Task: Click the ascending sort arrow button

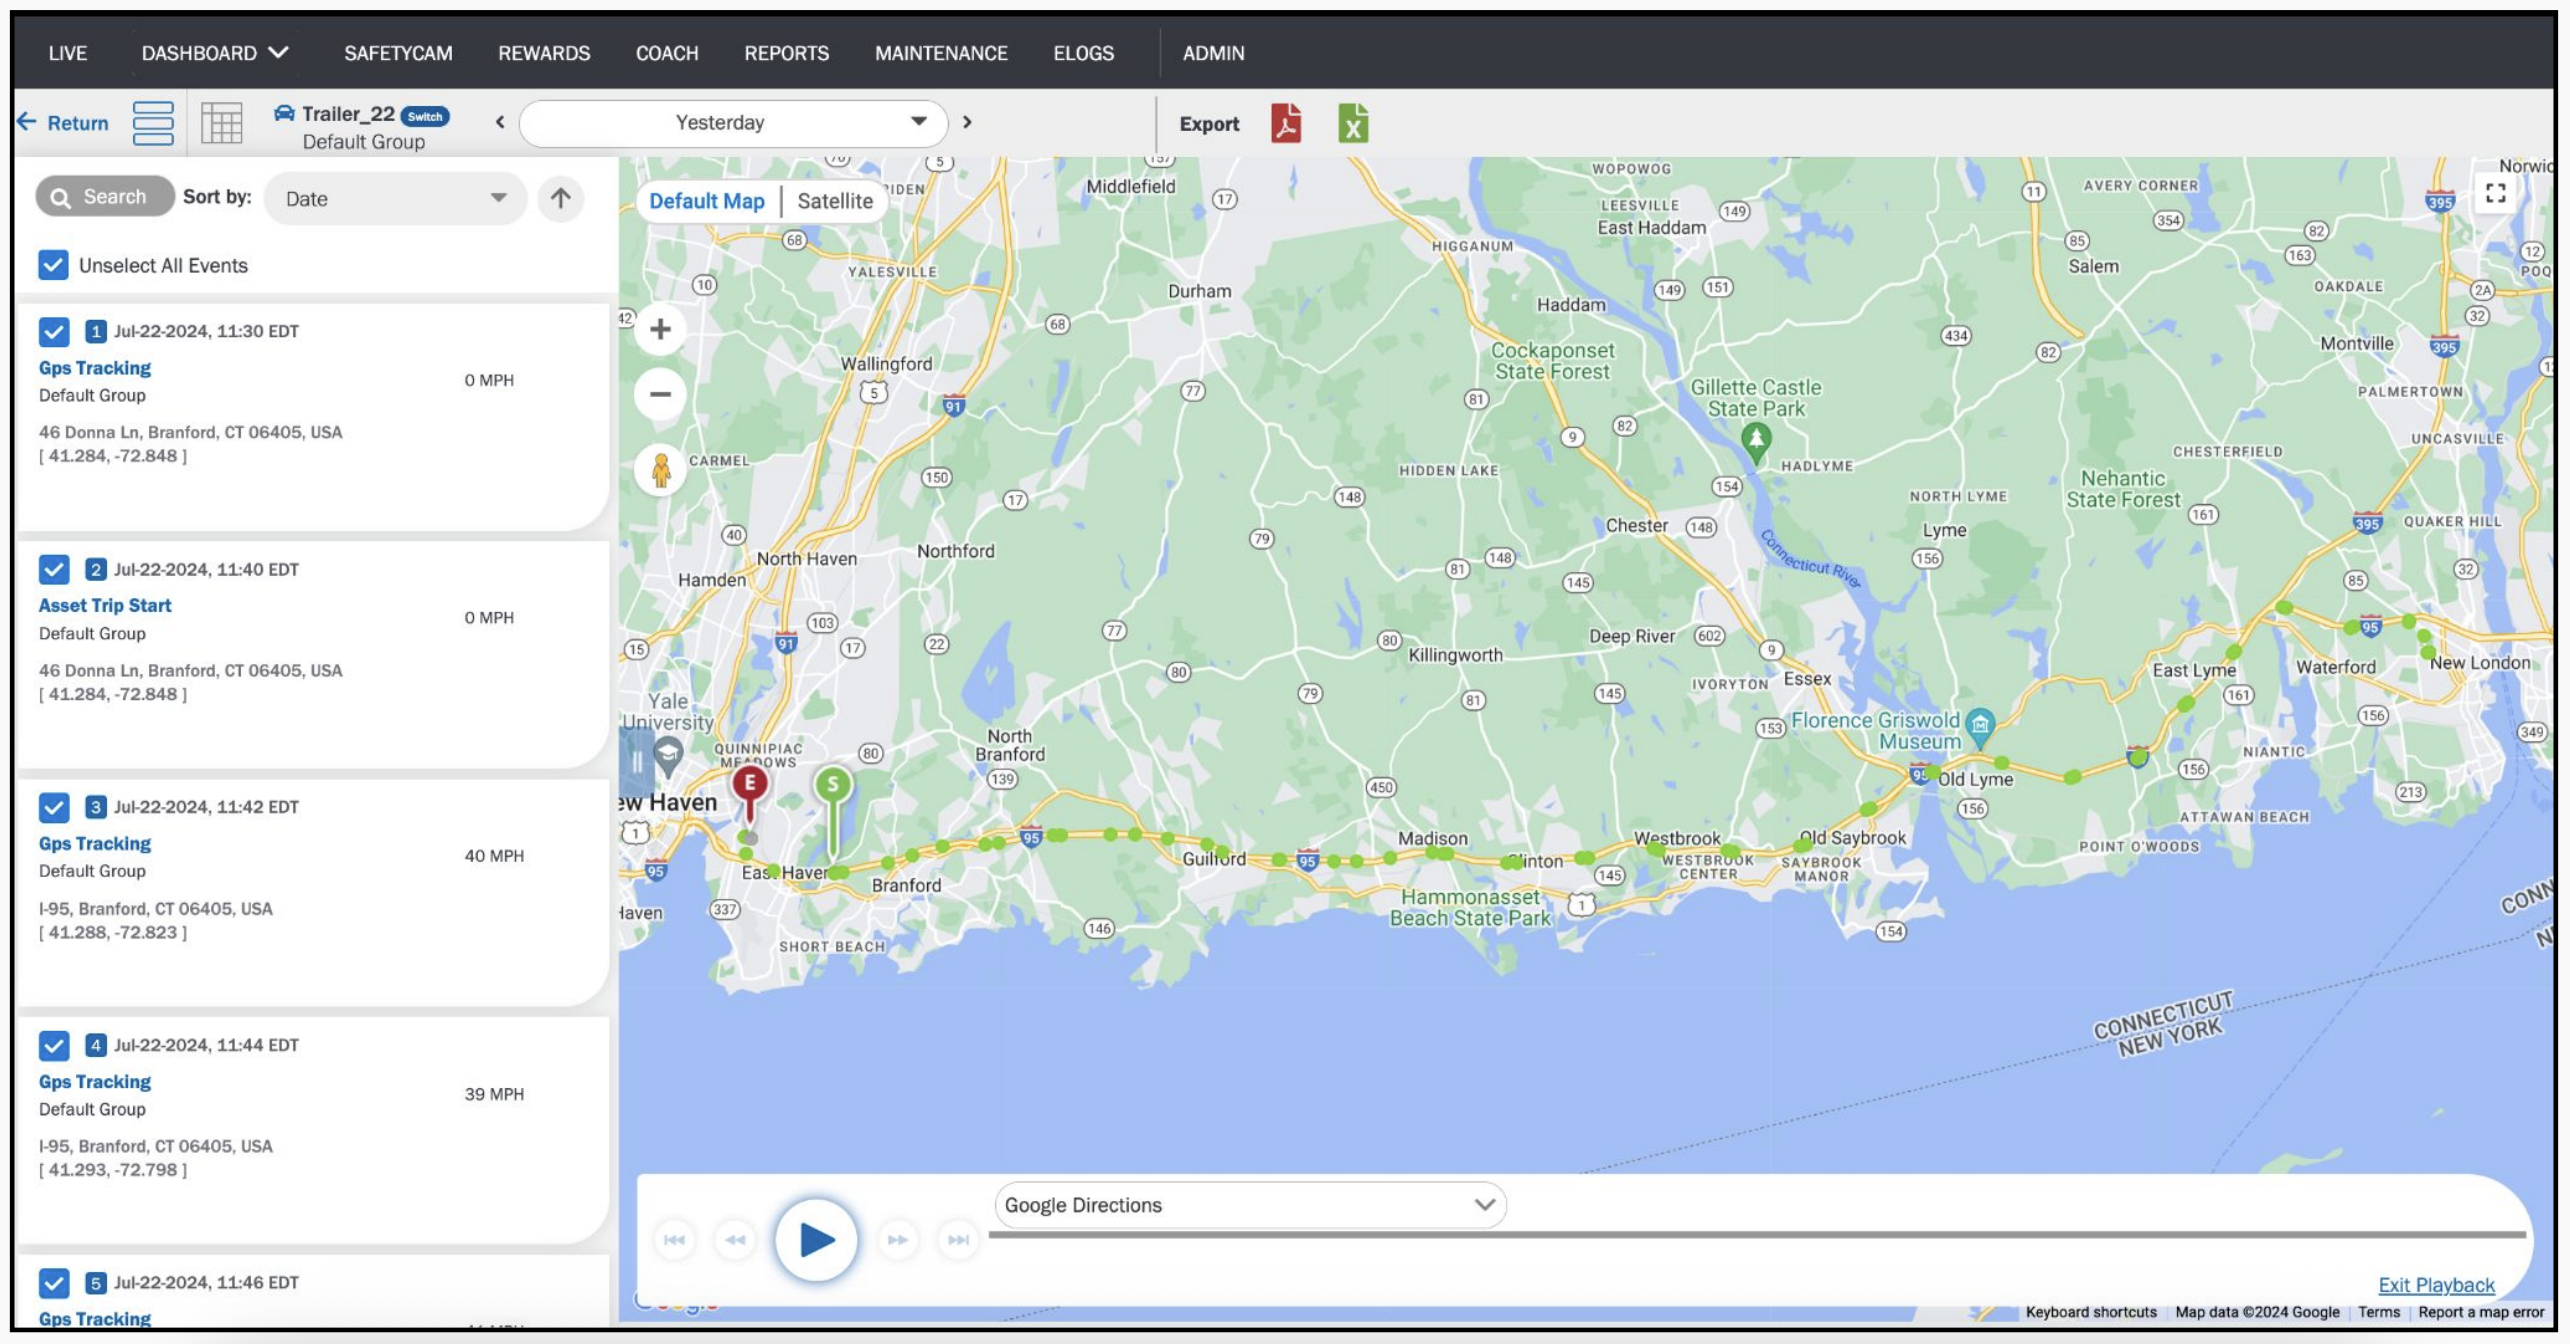Action: click(561, 198)
